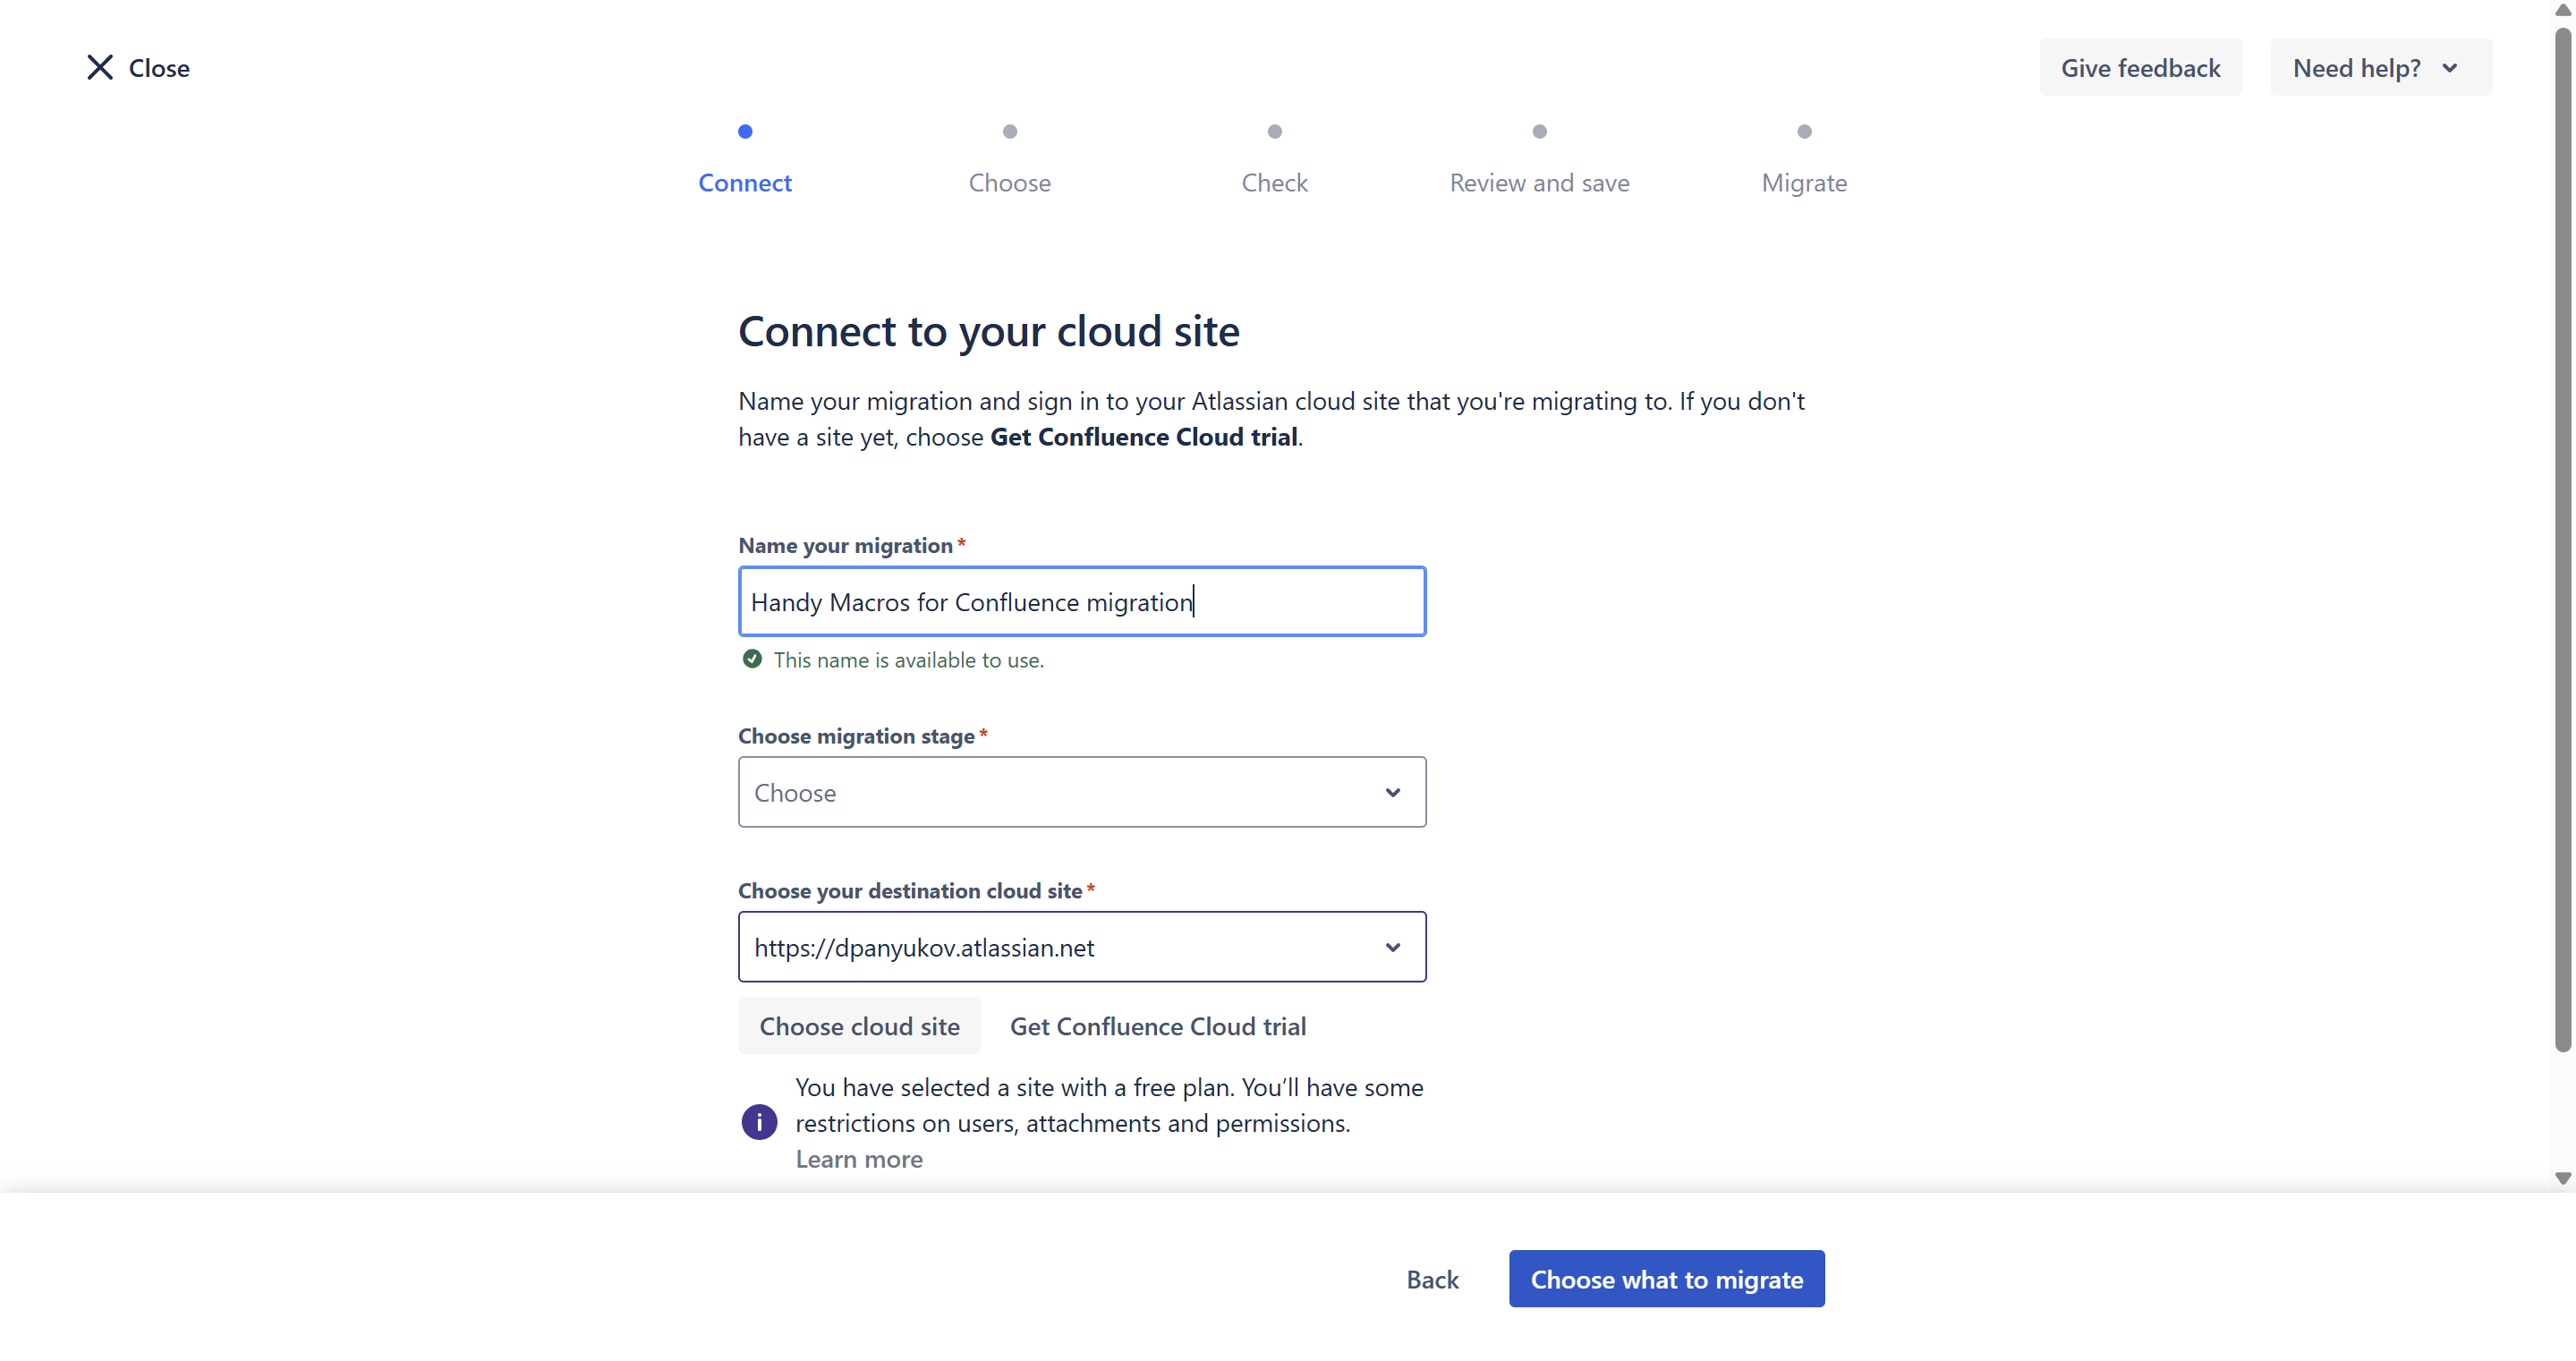Click the Check step dot indicator
Viewport: 2576px width, 1361px height.
pos(1274,131)
